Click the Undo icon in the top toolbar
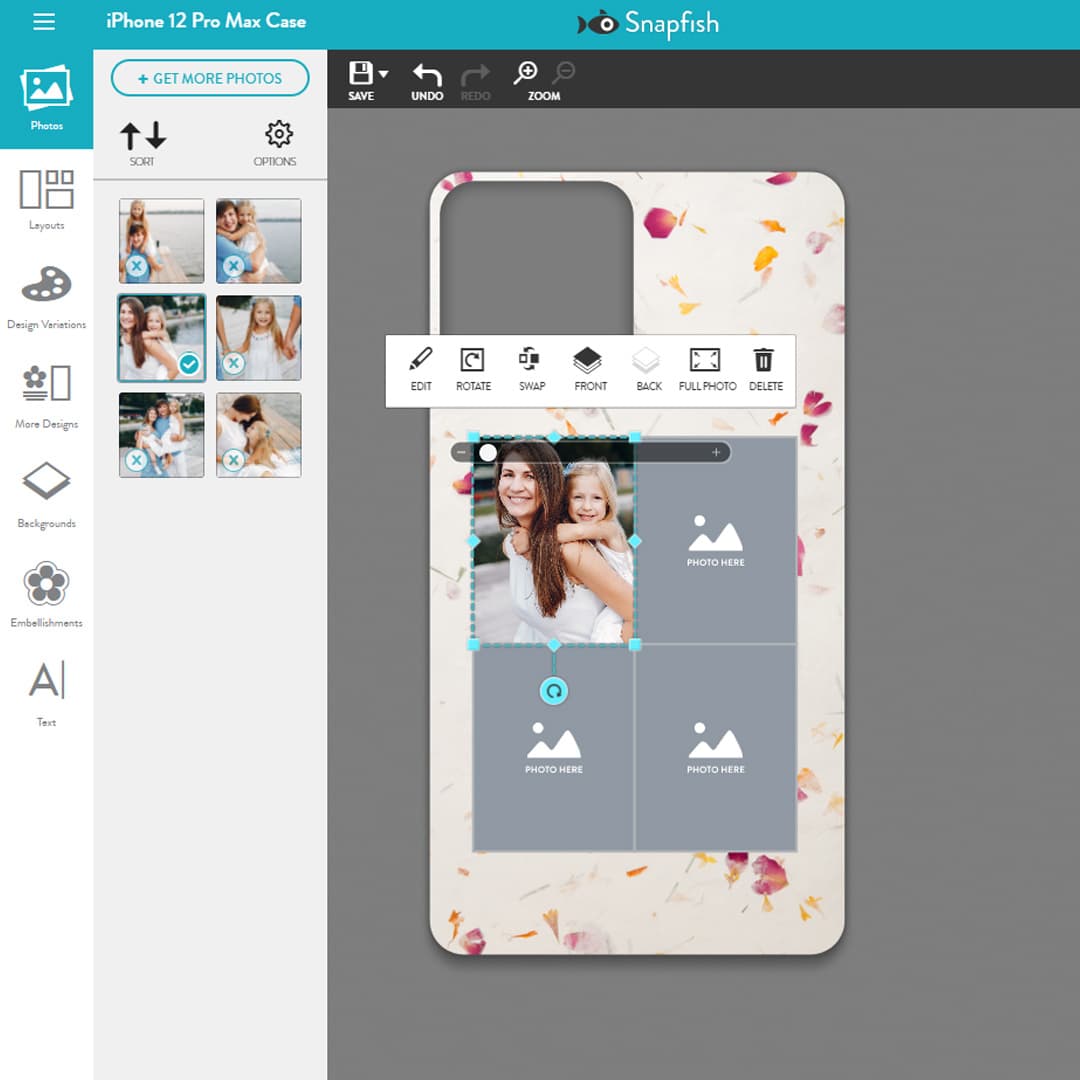This screenshot has height=1080, width=1080. tap(426, 72)
